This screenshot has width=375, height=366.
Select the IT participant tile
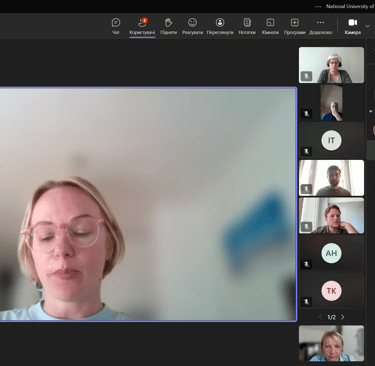pyautogui.click(x=331, y=140)
